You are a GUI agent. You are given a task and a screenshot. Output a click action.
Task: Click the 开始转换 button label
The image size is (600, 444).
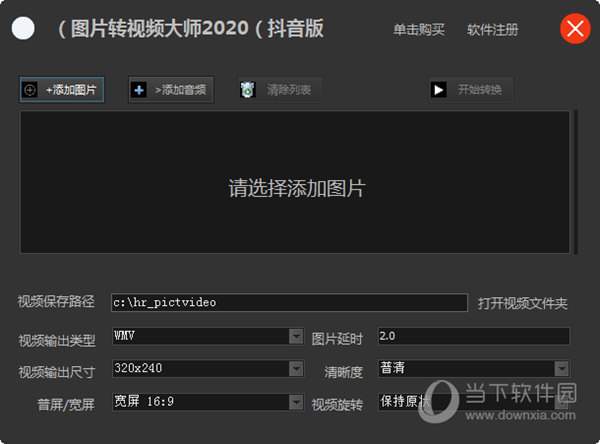(x=480, y=90)
